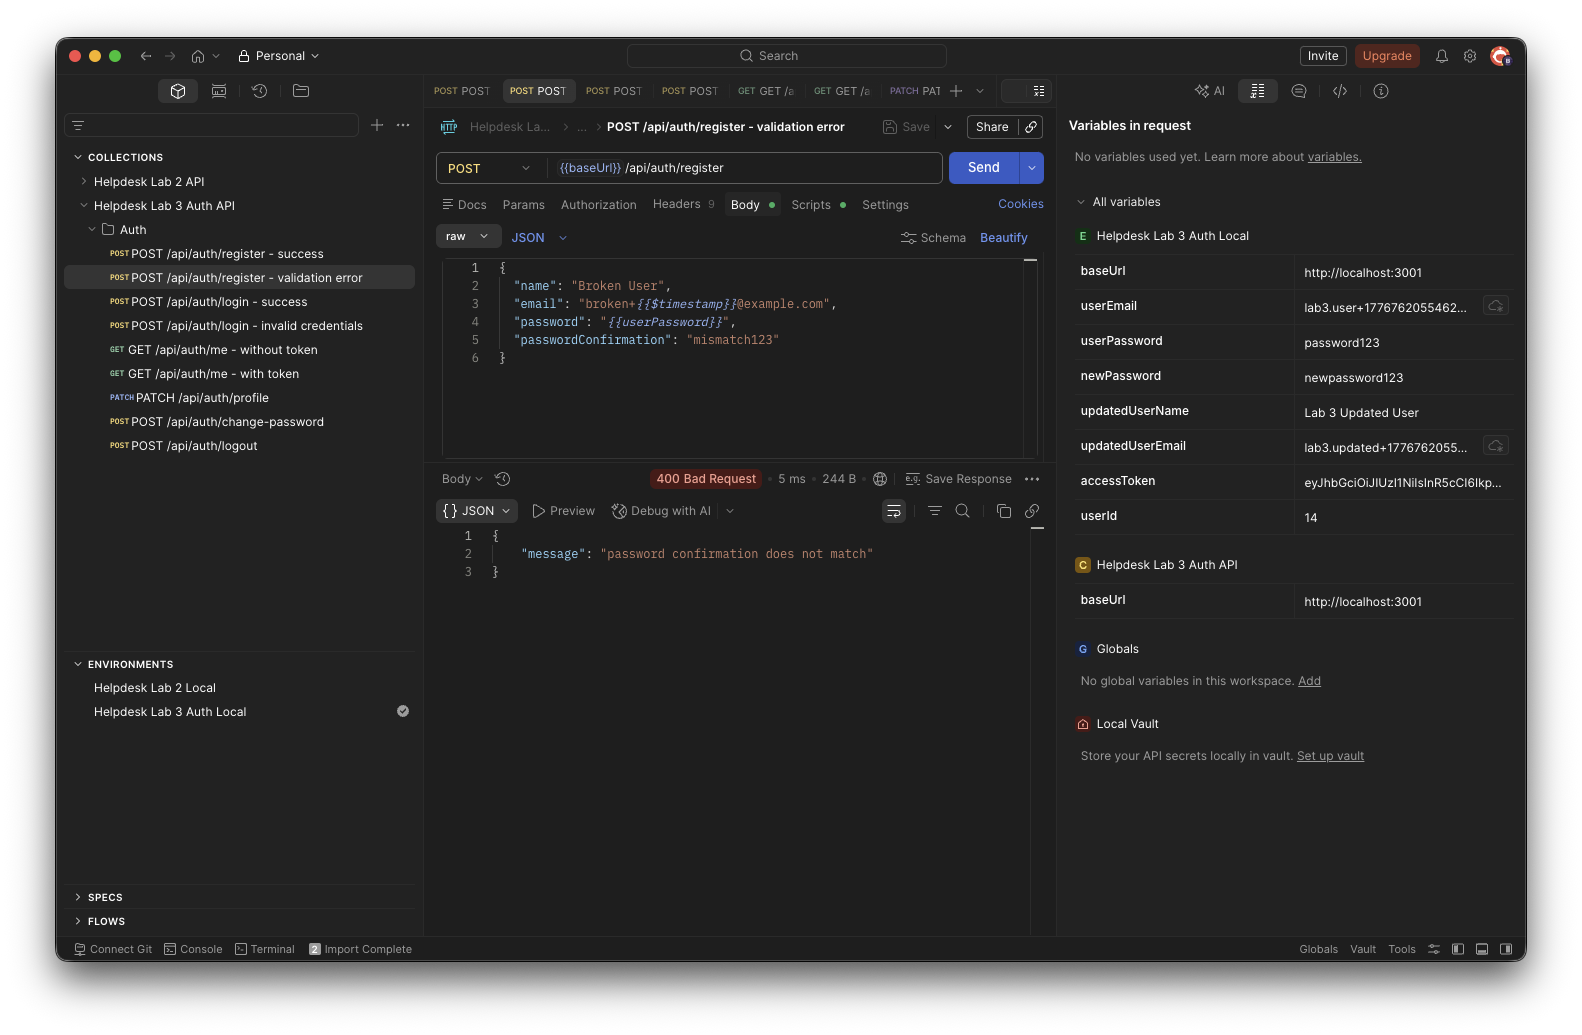
Task: Open the JSON body language dropdown
Action: tap(540, 238)
